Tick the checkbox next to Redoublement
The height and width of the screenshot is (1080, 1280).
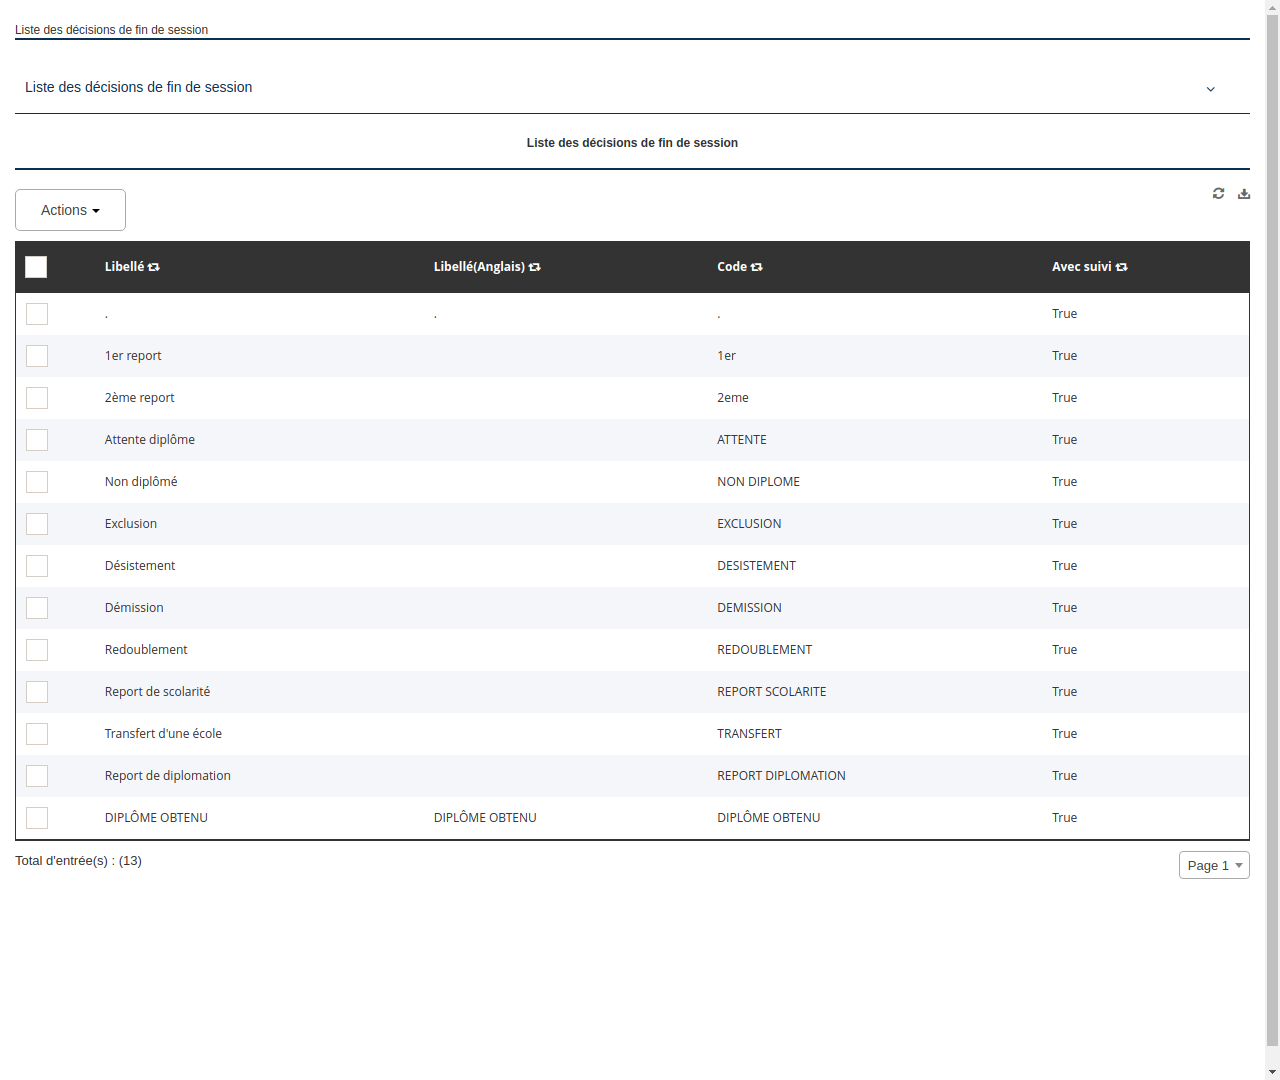(x=37, y=650)
